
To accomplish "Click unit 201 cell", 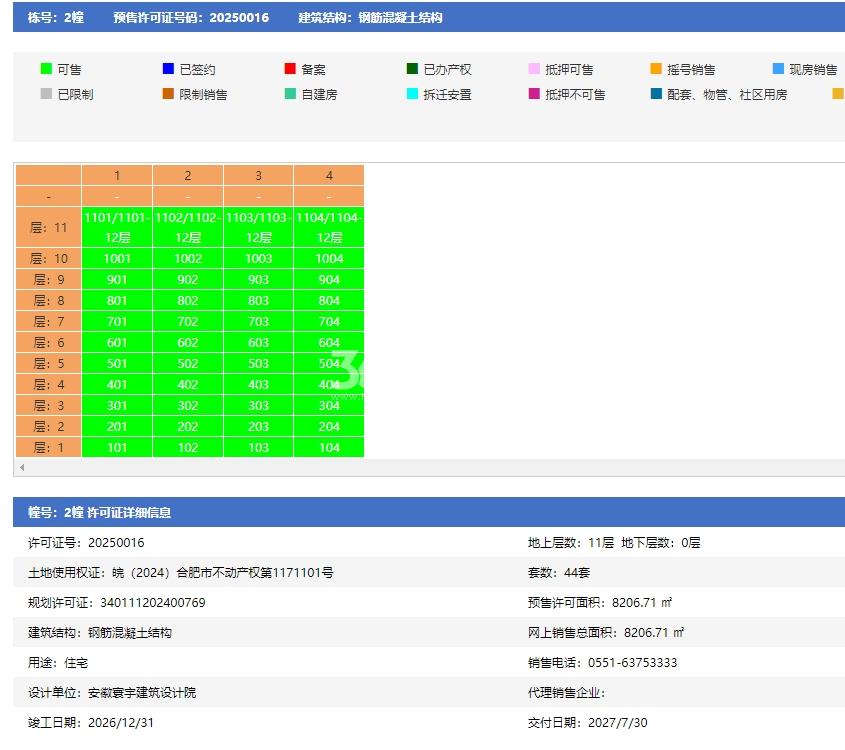I will click(117, 427).
